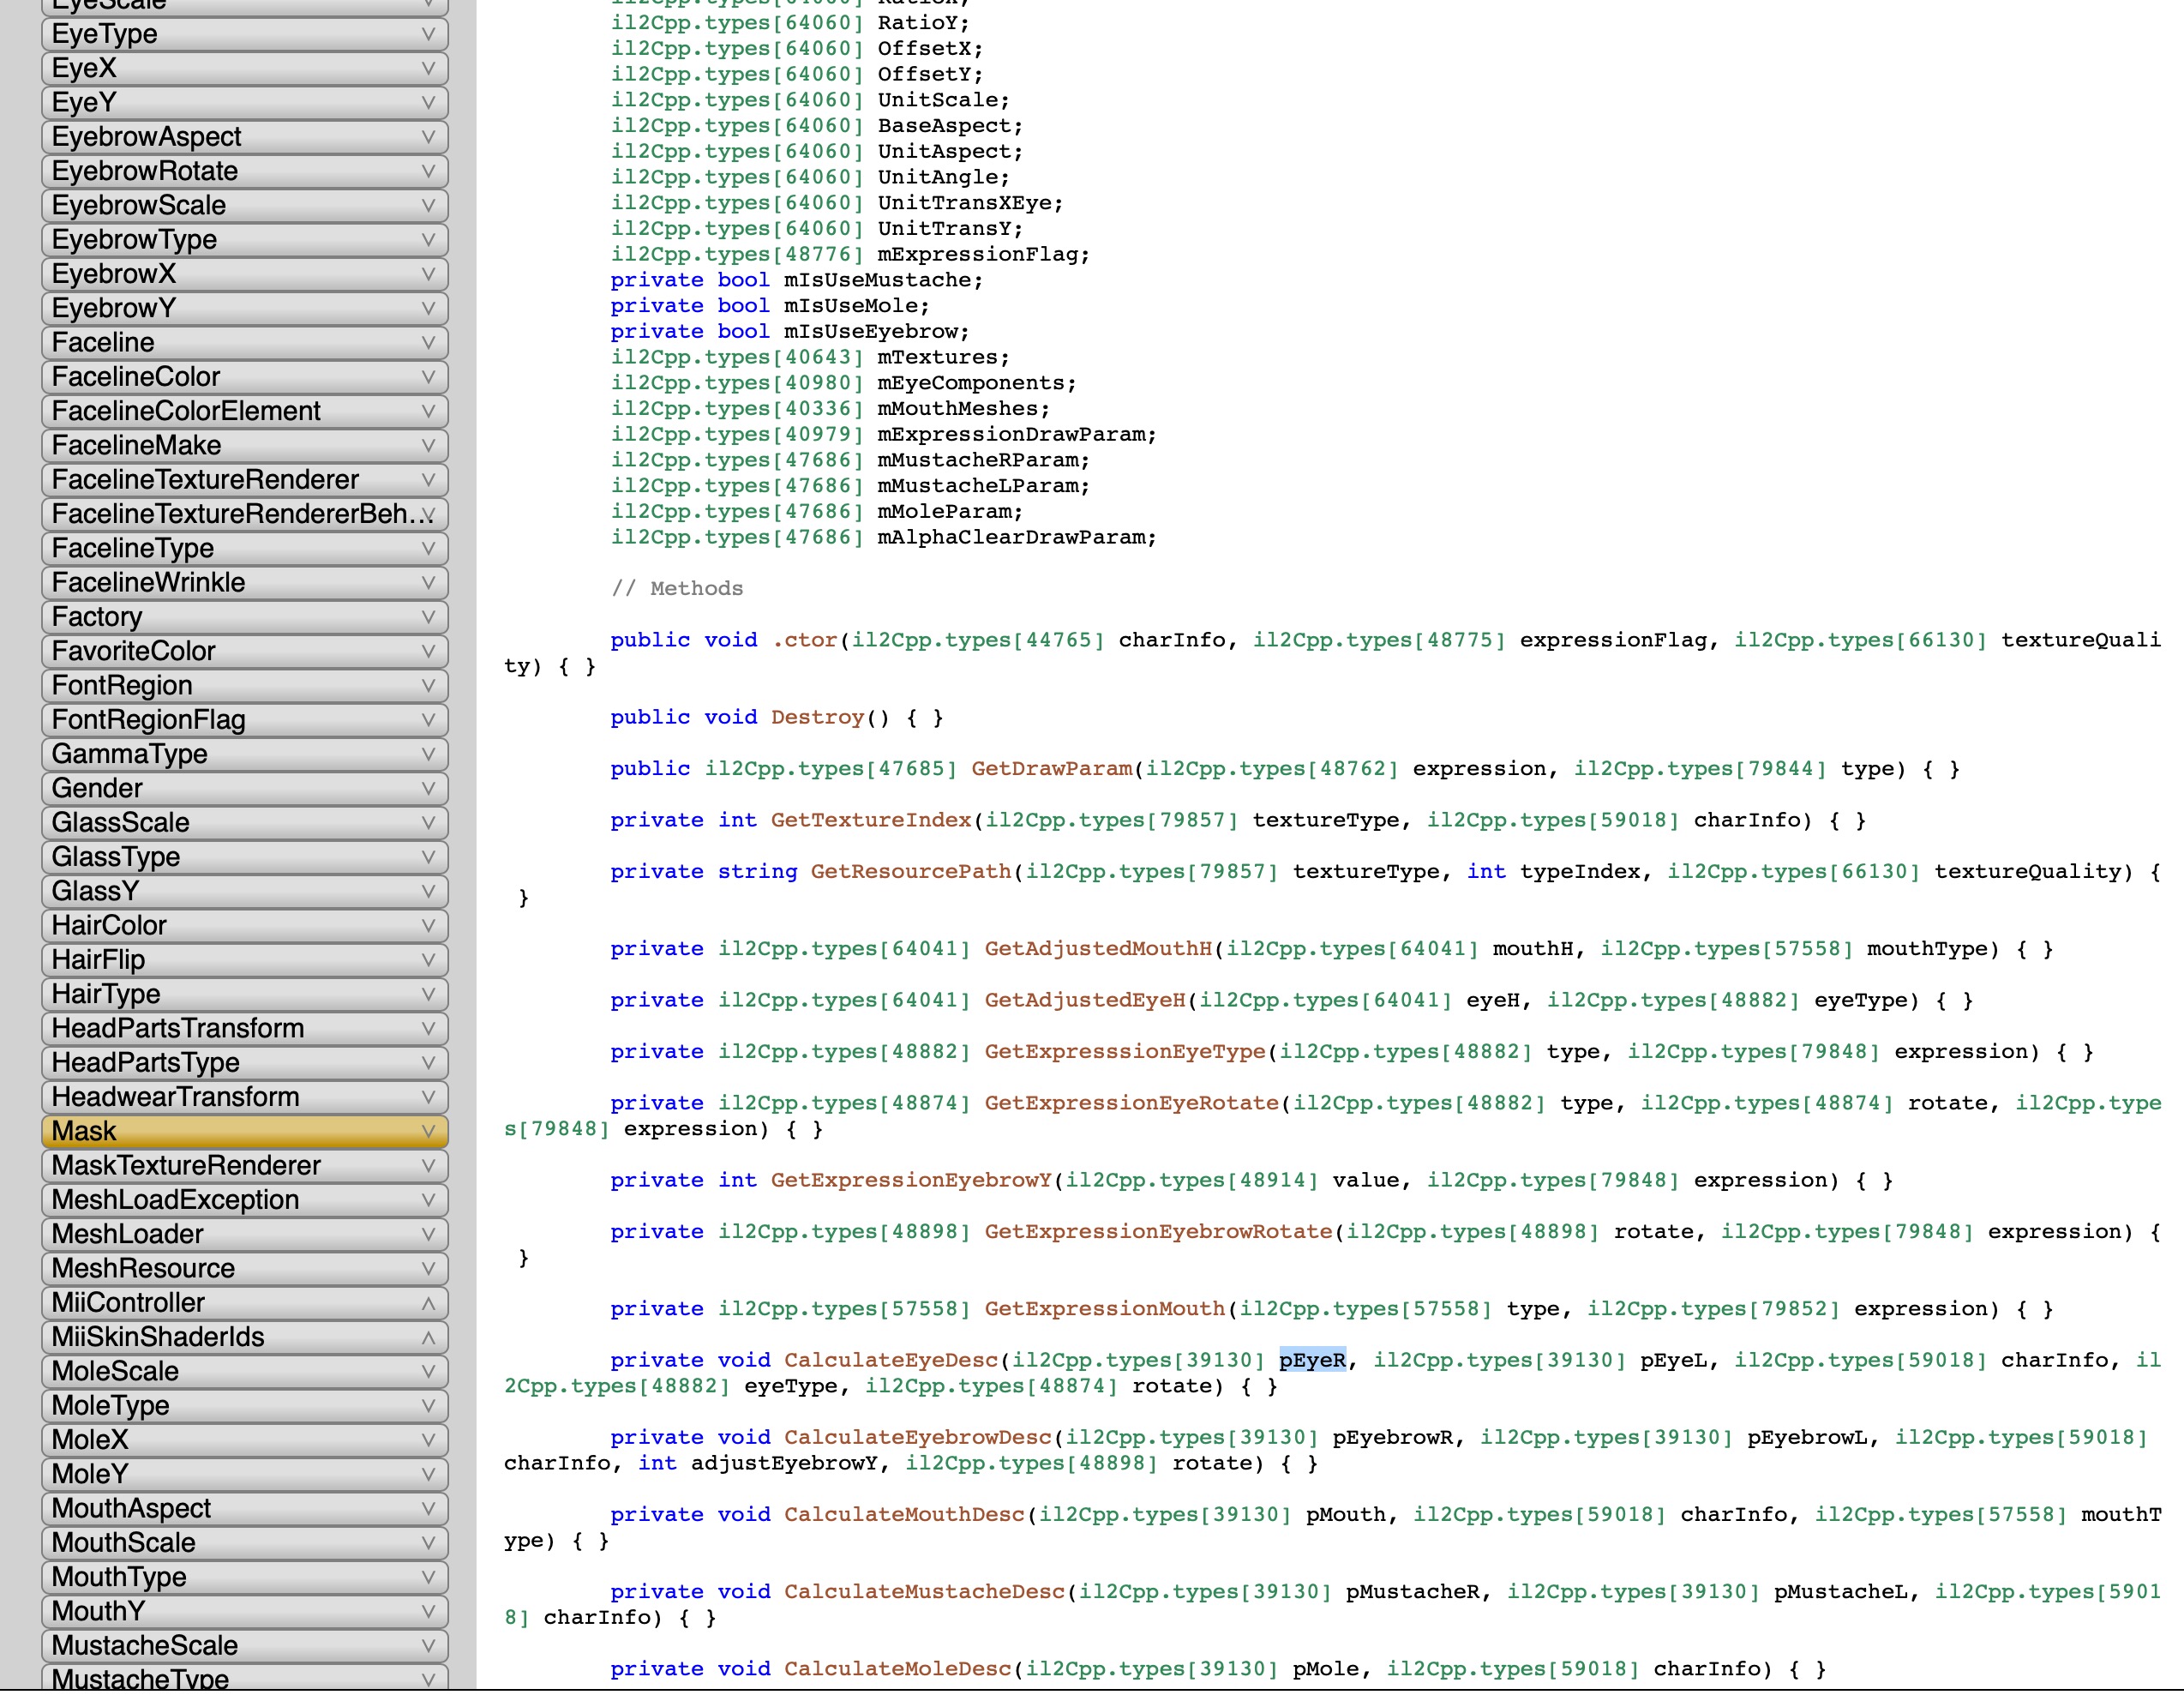Open the FacelineTextureRenderer class entry

[205, 480]
